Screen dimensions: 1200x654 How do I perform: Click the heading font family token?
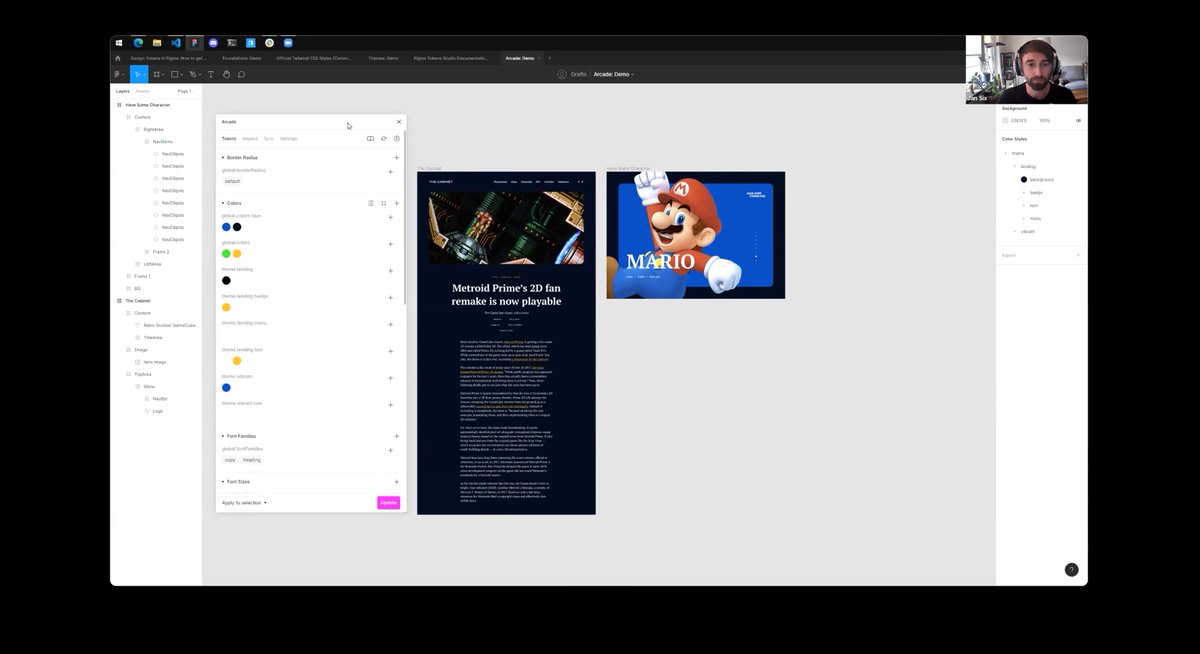point(252,460)
